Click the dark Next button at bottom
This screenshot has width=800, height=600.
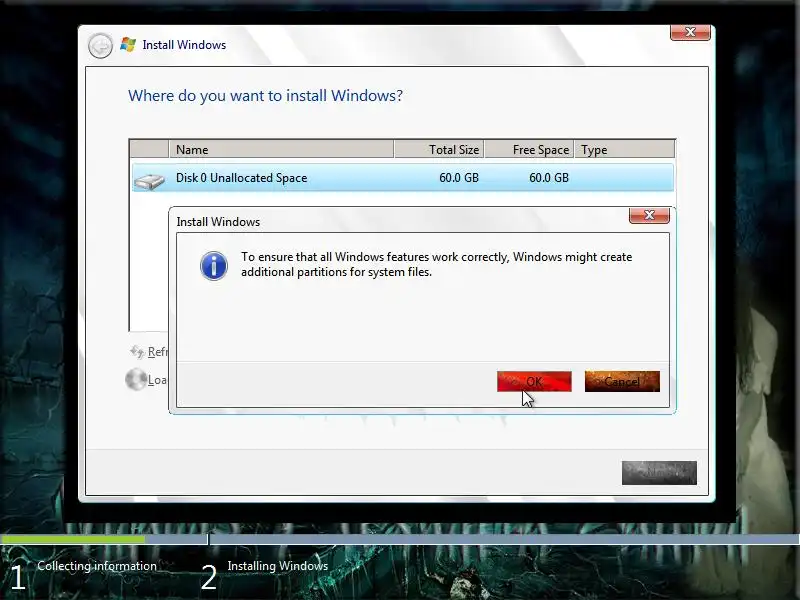point(659,473)
